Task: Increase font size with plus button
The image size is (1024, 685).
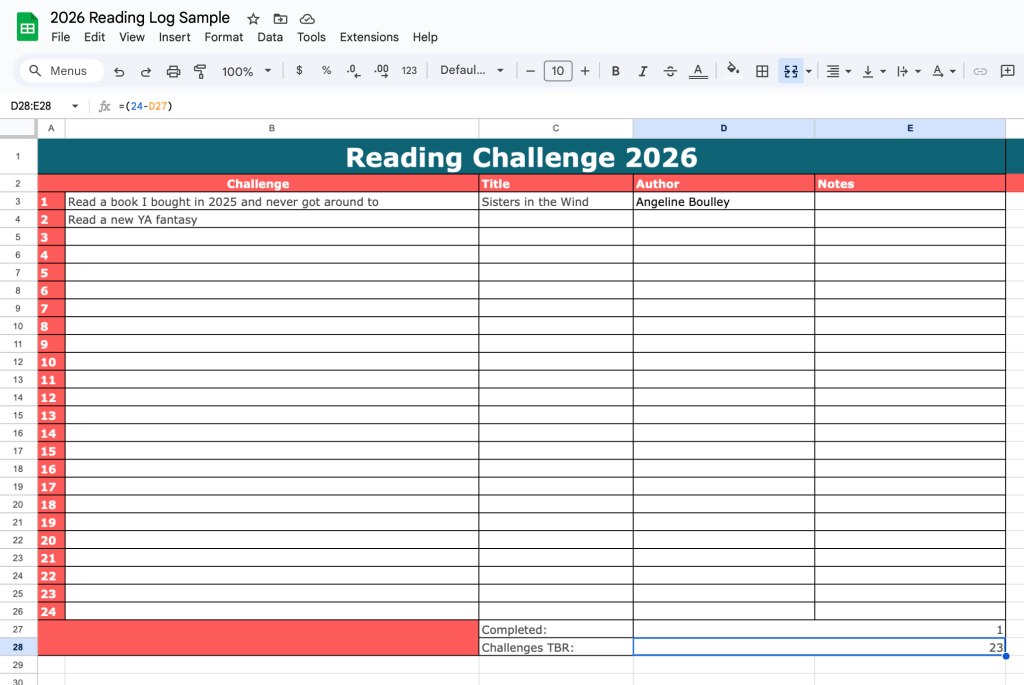Action: point(585,71)
